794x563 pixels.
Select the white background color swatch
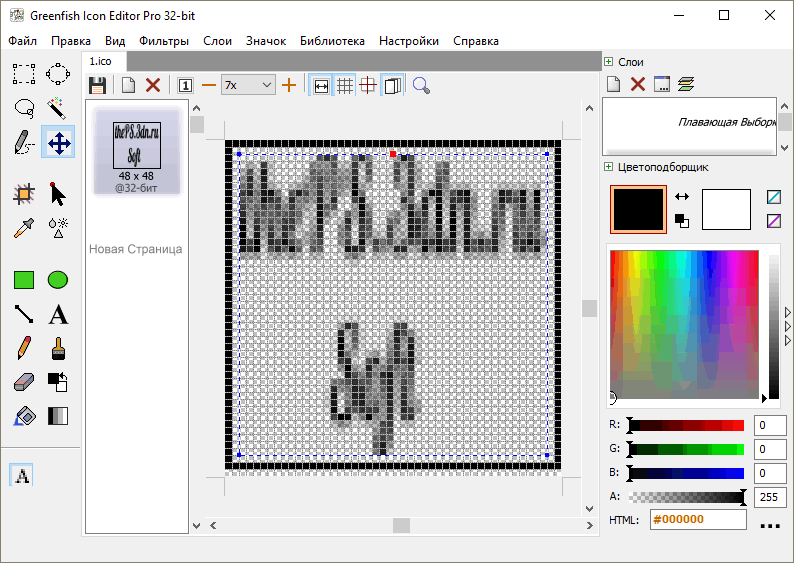pyautogui.click(x=726, y=209)
